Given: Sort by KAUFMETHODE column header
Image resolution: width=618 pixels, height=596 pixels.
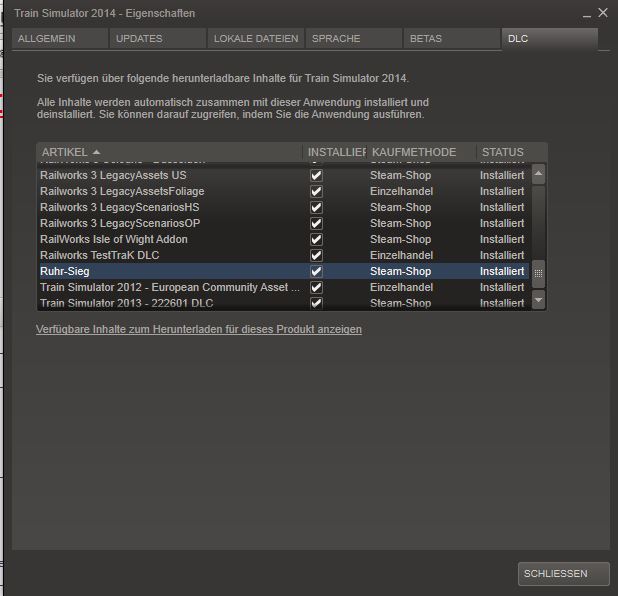Looking at the screenshot, I should point(421,152).
